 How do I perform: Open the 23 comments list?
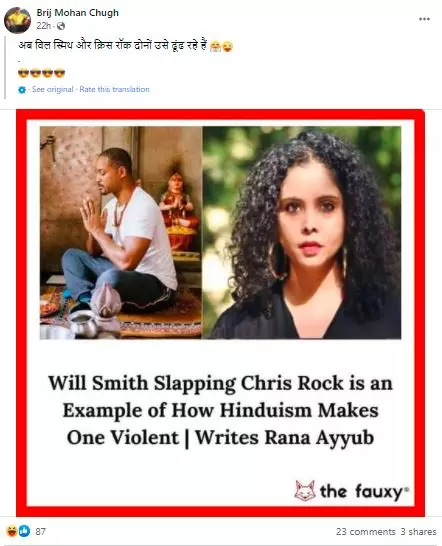click(x=365, y=532)
